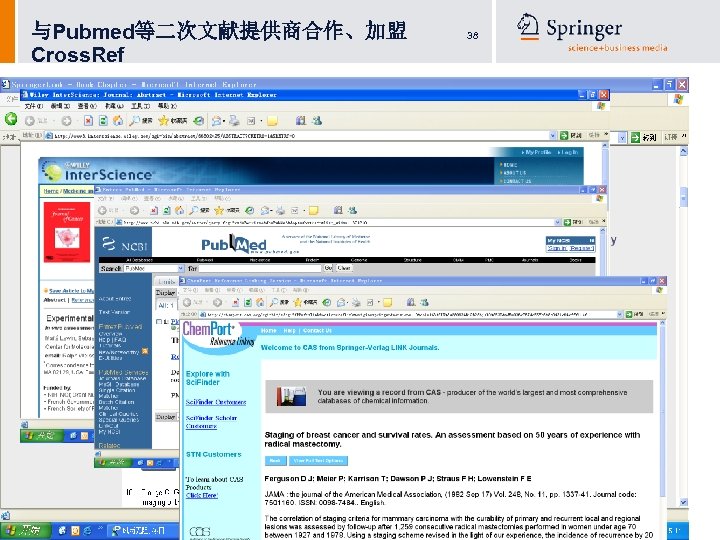
Task: Open address bar dropdown in PubMed window
Action: (x=557, y=222)
